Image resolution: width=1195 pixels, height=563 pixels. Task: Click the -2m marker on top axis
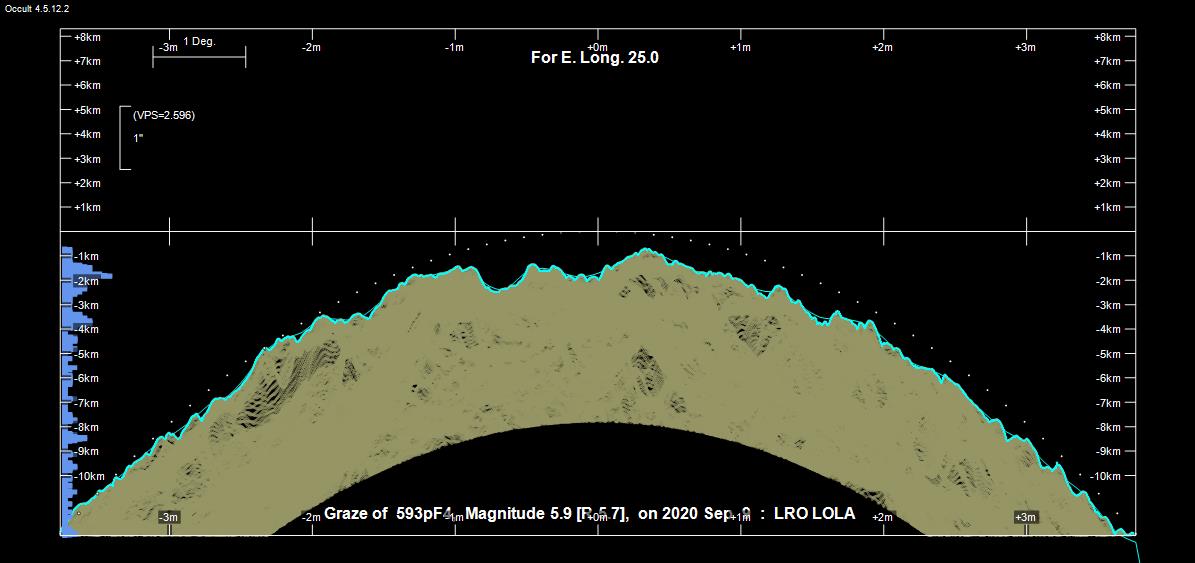[311, 47]
